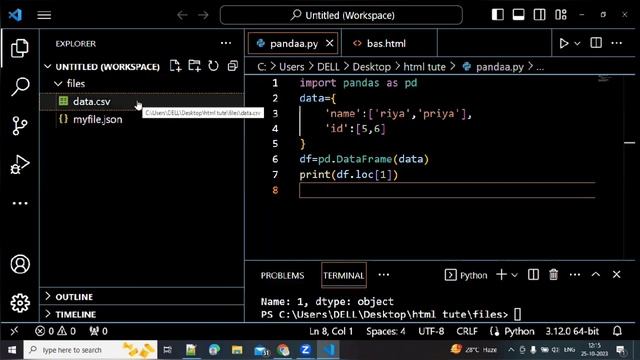
Task: Maximize the terminal panel size
Action: click(x=596, y=275)
